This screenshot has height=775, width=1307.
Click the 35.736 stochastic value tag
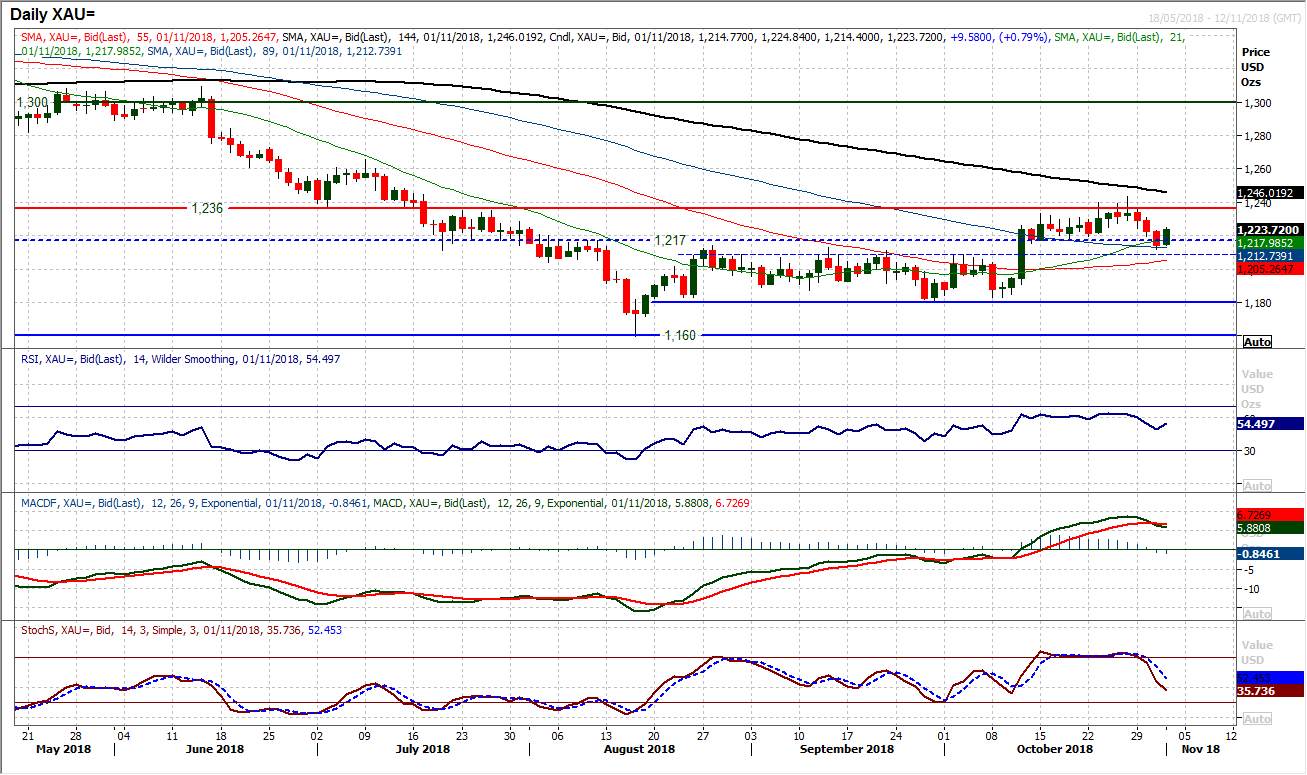click(1268, 691)
